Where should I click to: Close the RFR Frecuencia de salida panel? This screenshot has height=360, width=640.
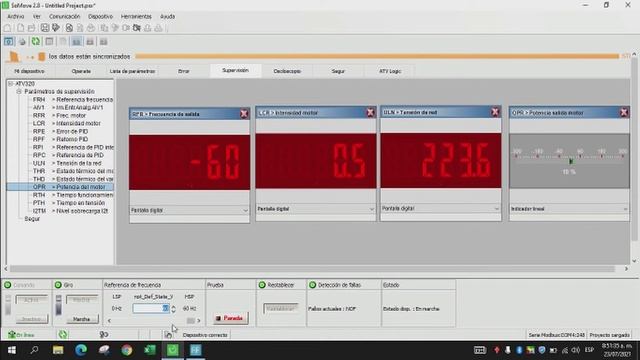point(244,114)
